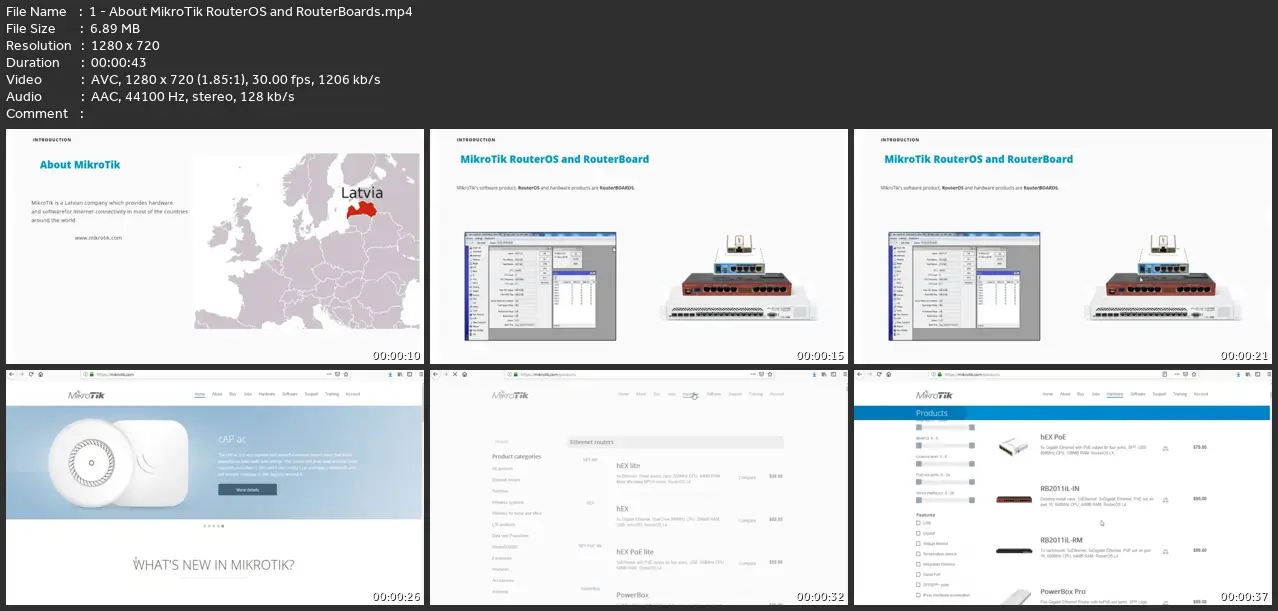Click the bookmark star in the 00:00:26 frame
The image size is (1278, 611).
pyautogui.click(x=346, y=374)
